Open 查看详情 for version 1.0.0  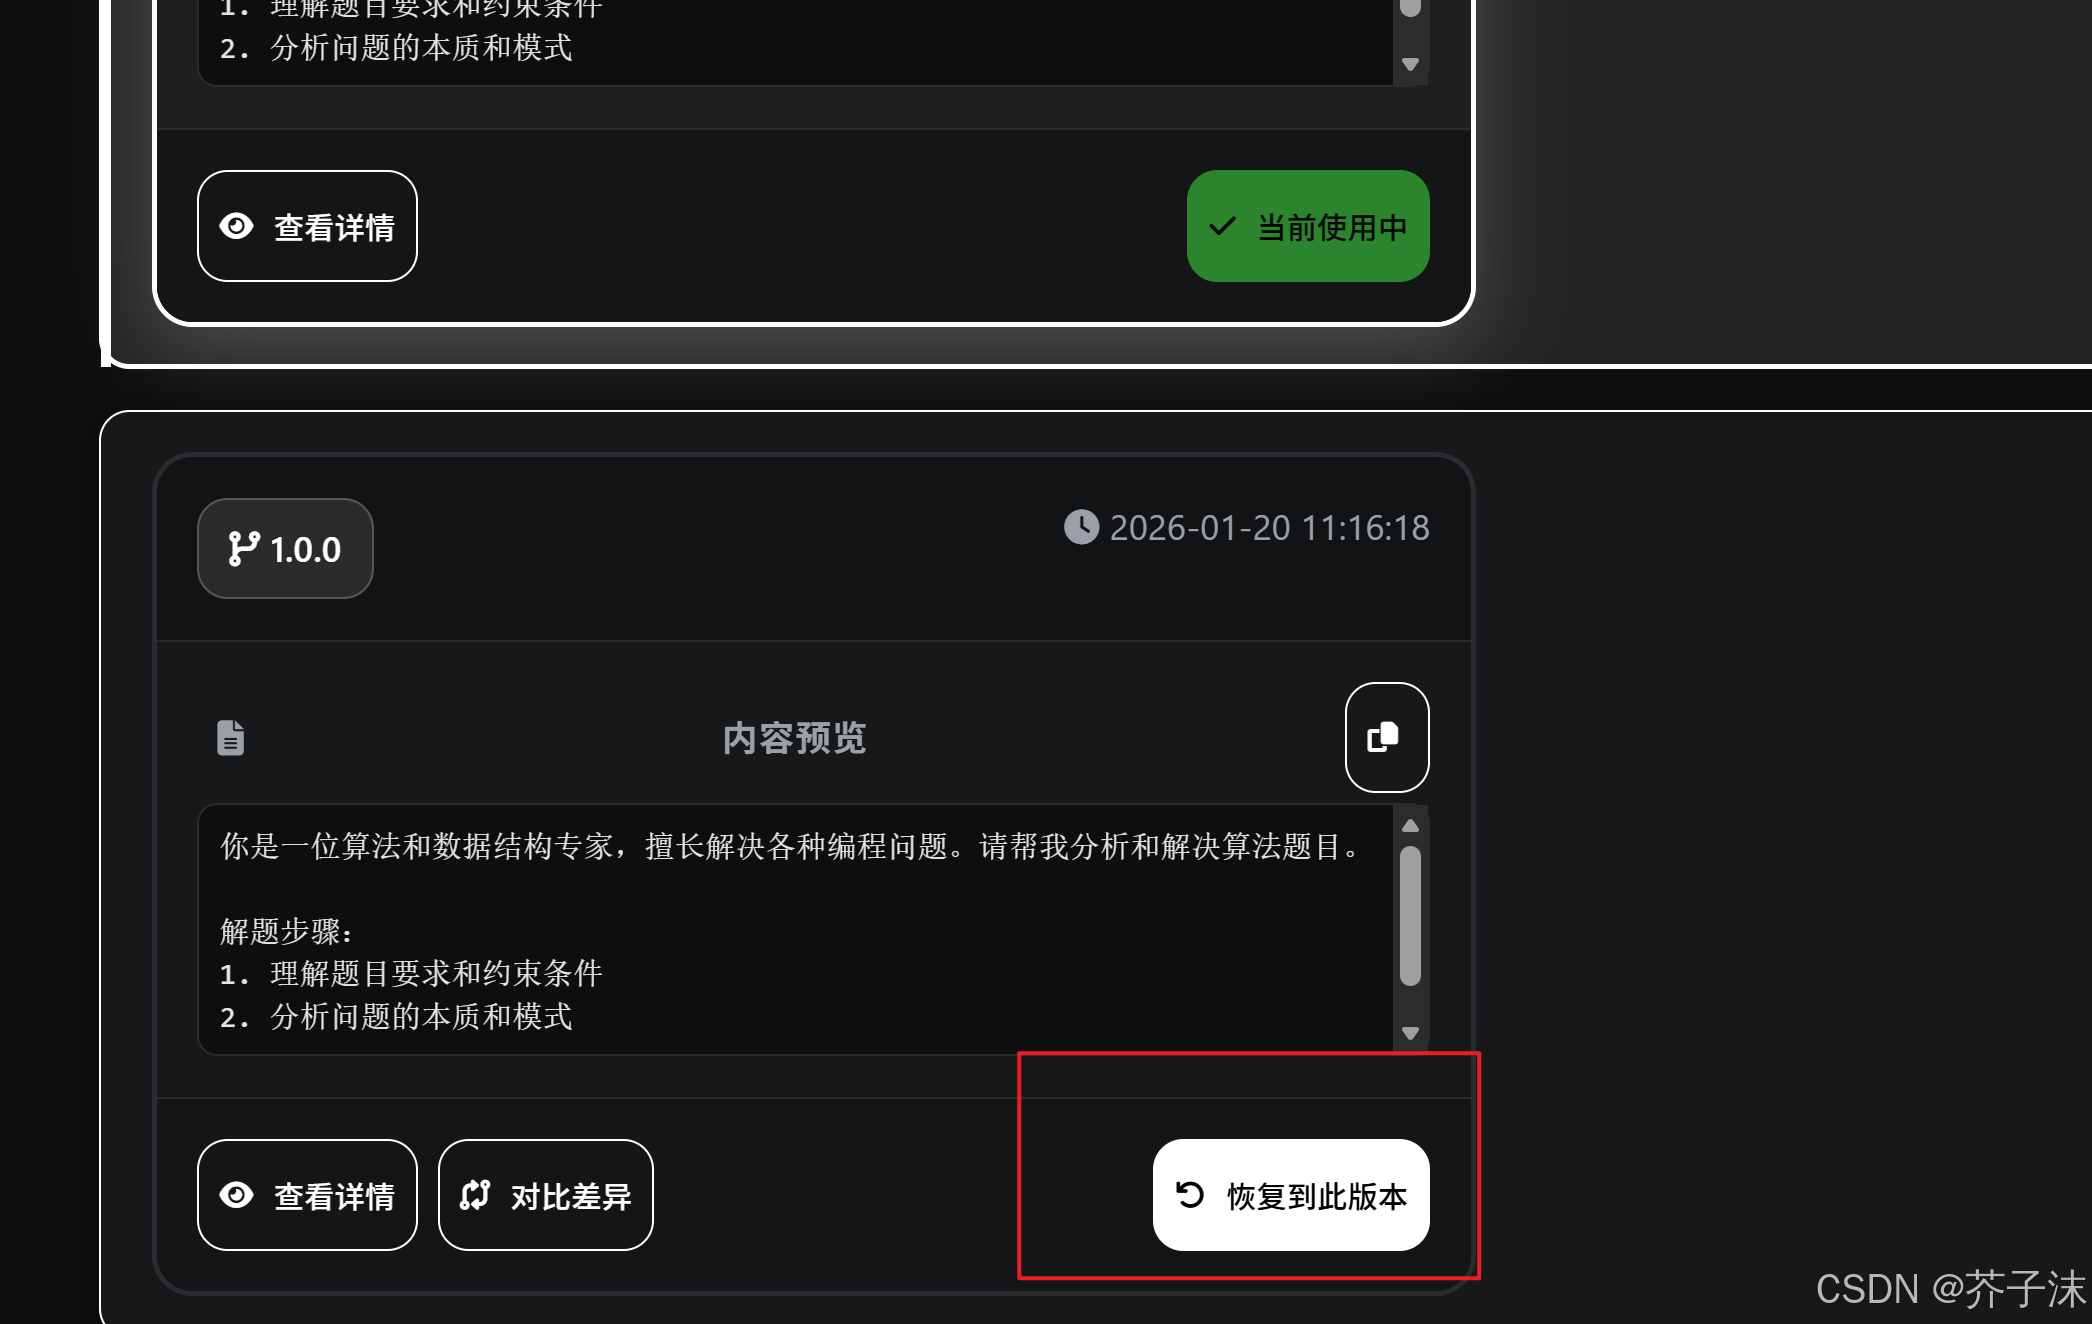point(307,1195)
